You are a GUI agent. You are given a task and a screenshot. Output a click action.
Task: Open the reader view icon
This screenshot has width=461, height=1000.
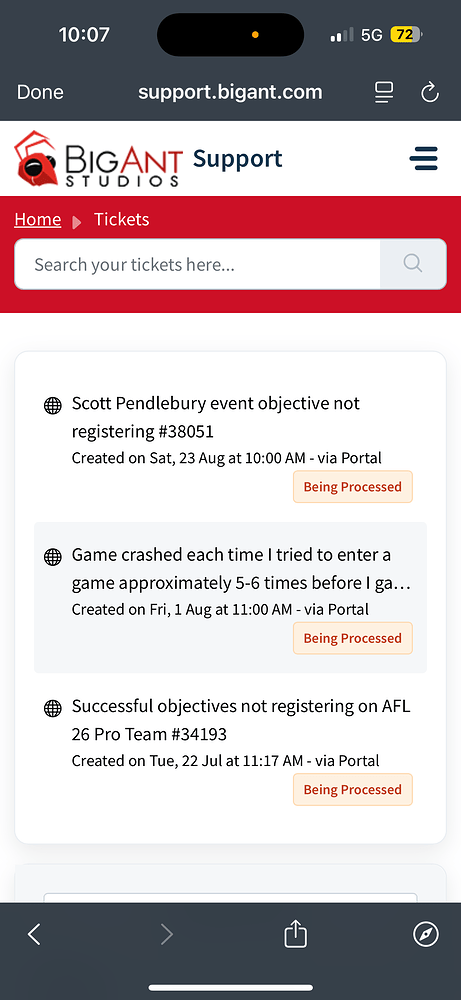384,92
